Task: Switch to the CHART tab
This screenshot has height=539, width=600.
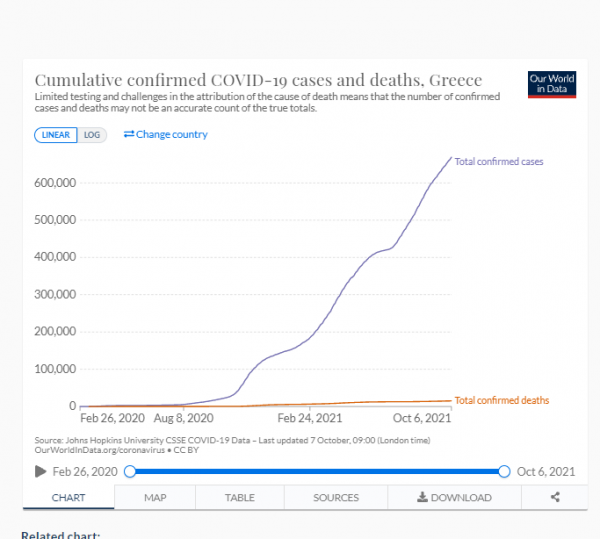Action: point(68,497)
